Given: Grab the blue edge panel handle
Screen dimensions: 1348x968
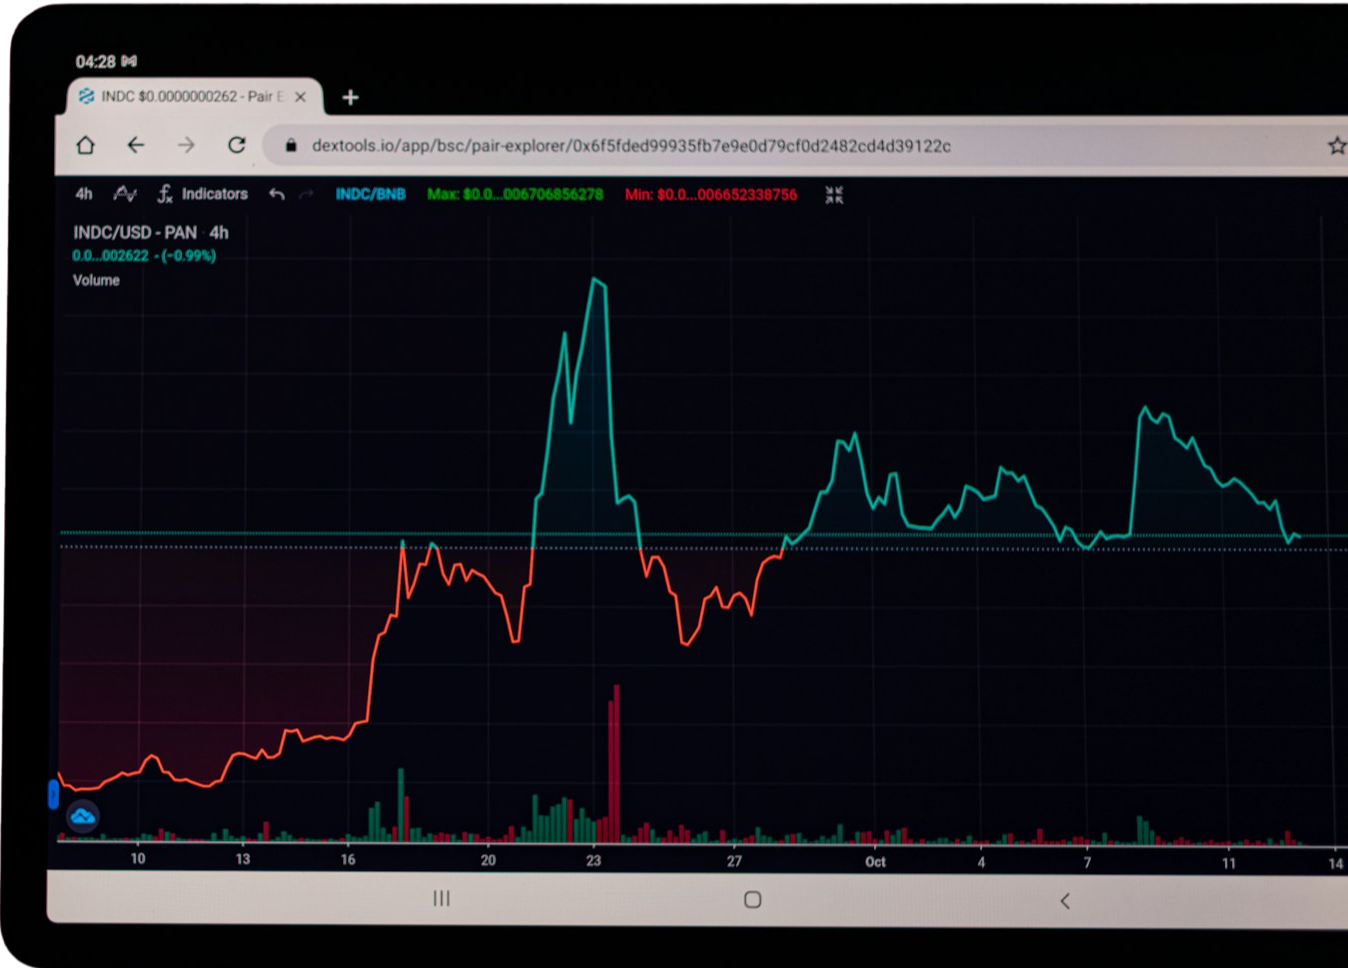Looking at the screenshot, I should coord(54,794).
